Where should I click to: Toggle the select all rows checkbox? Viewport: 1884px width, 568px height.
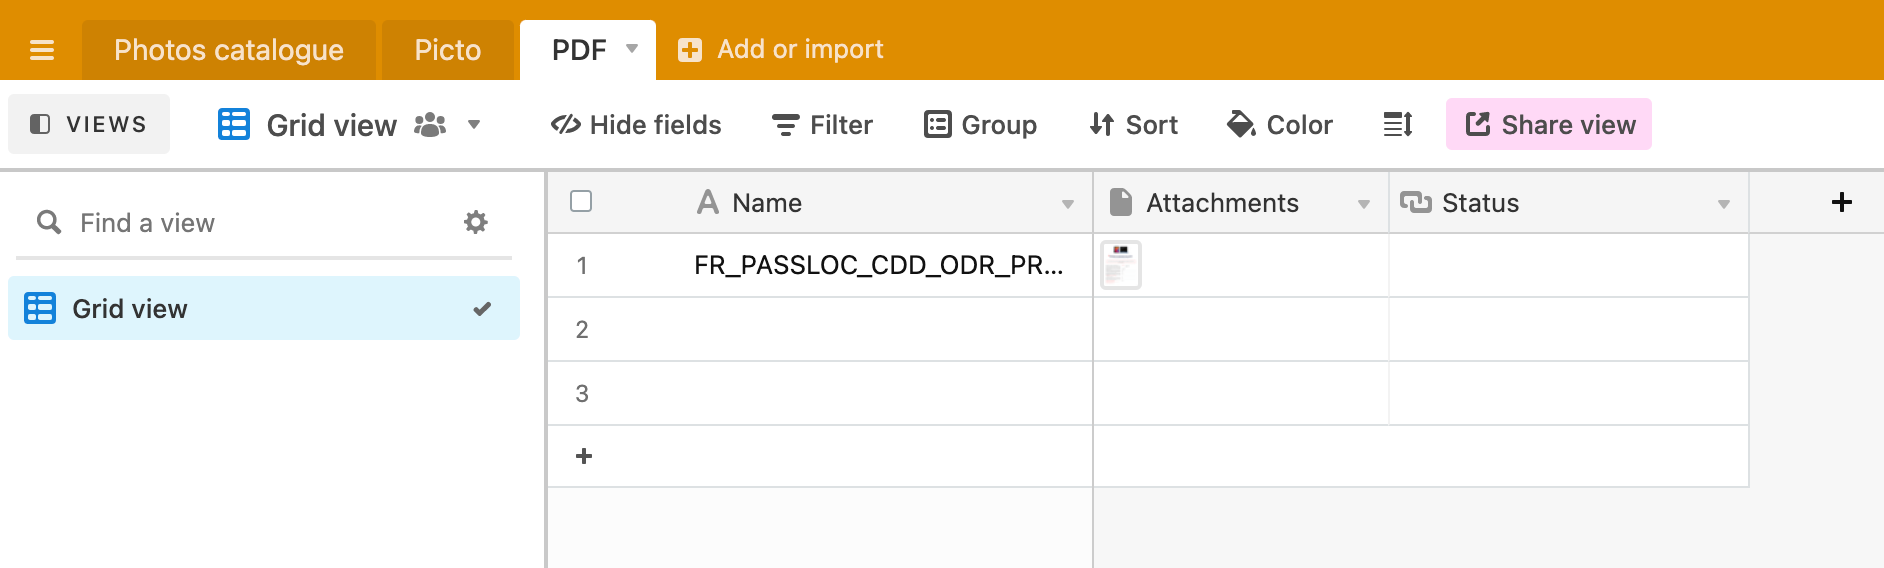(581, 201)
